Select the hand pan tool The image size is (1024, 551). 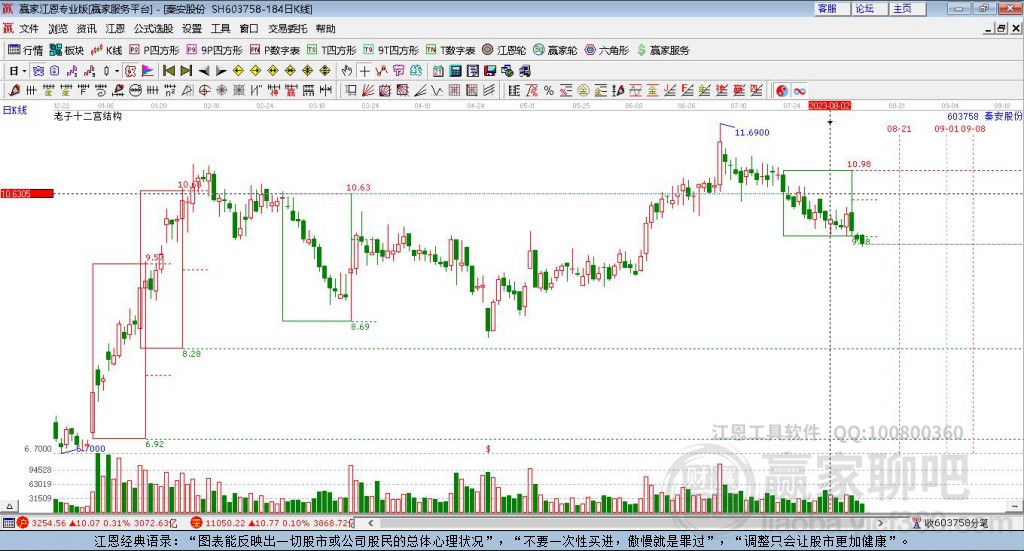point(347,71)
